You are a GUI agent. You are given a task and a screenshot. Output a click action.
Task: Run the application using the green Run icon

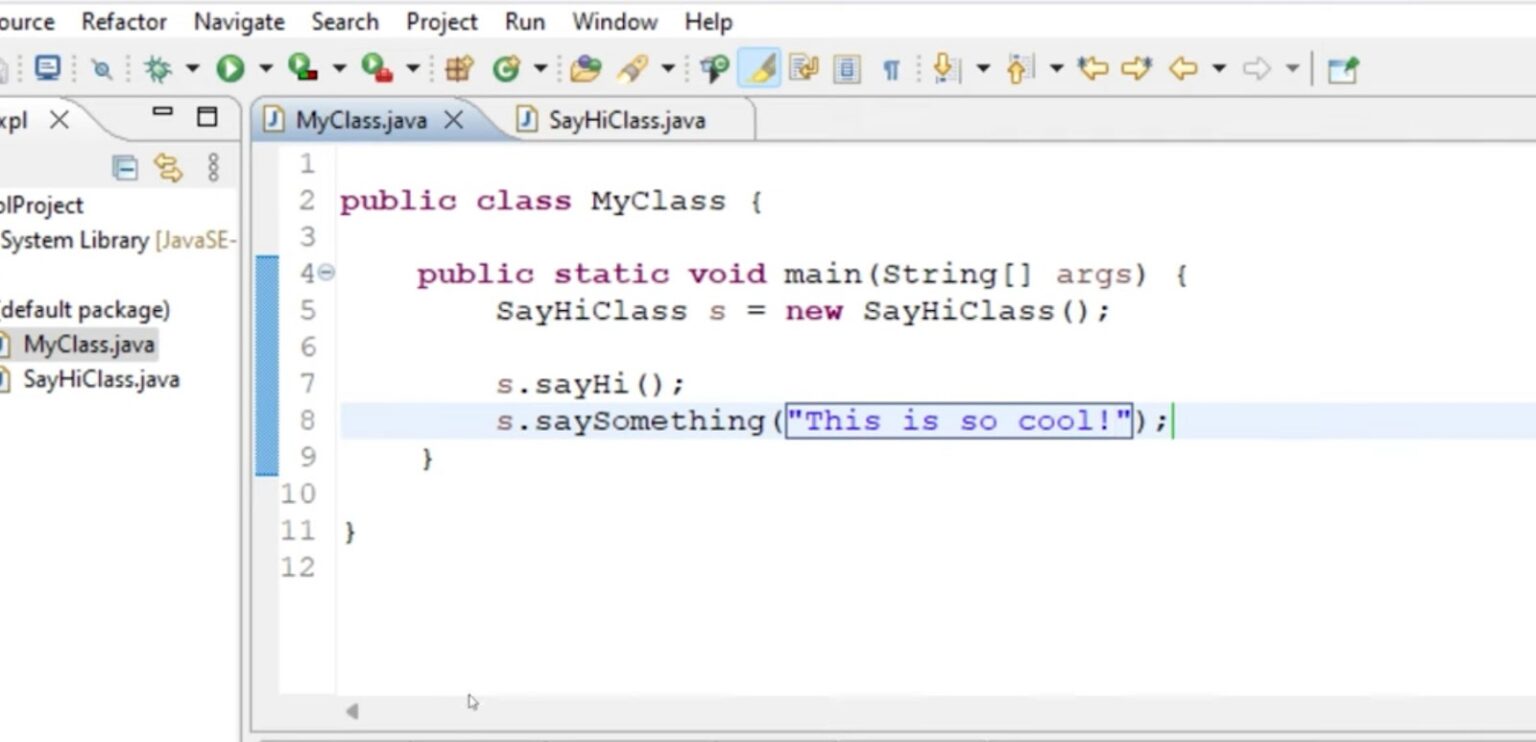(x=229, y=68)
